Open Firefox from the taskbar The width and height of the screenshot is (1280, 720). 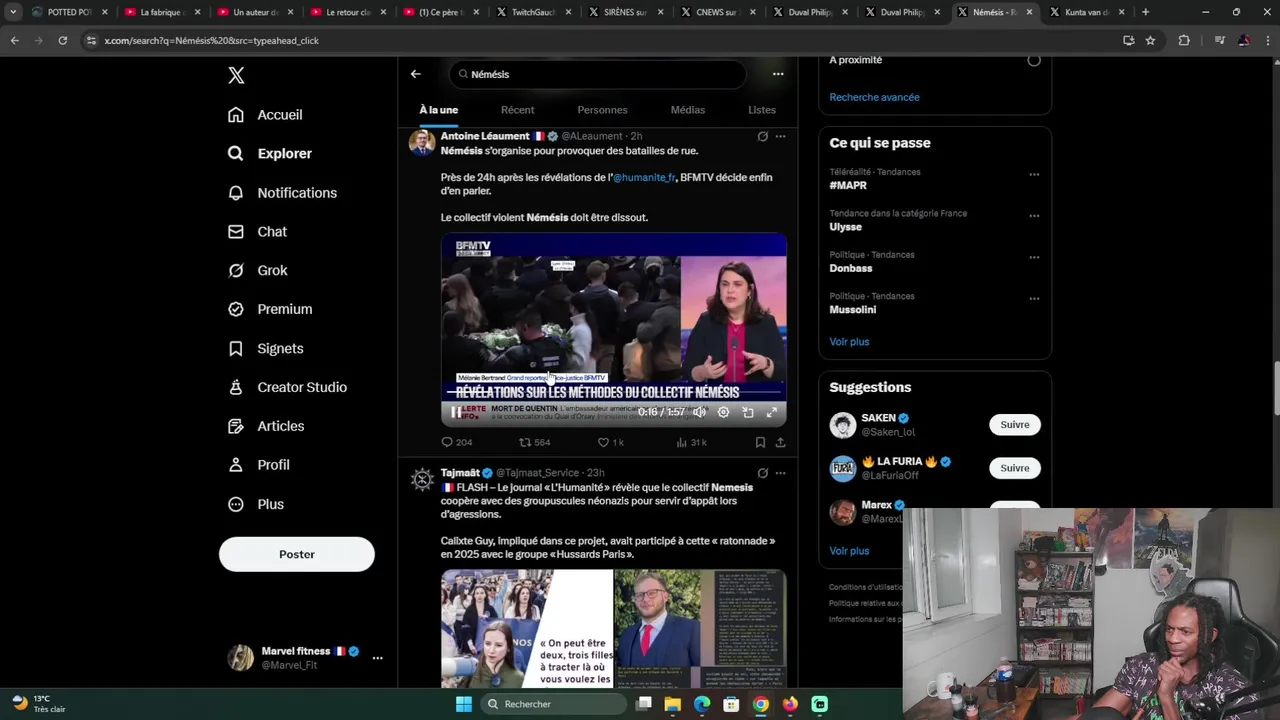790,704
